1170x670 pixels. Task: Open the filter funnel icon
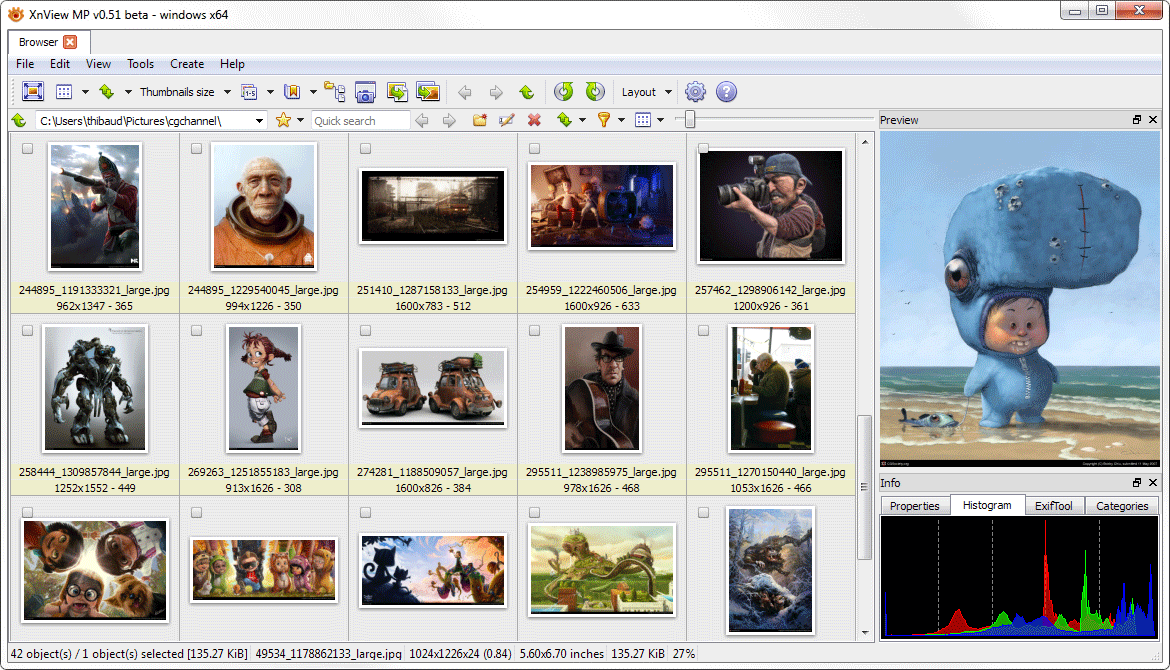pos(604,120)
